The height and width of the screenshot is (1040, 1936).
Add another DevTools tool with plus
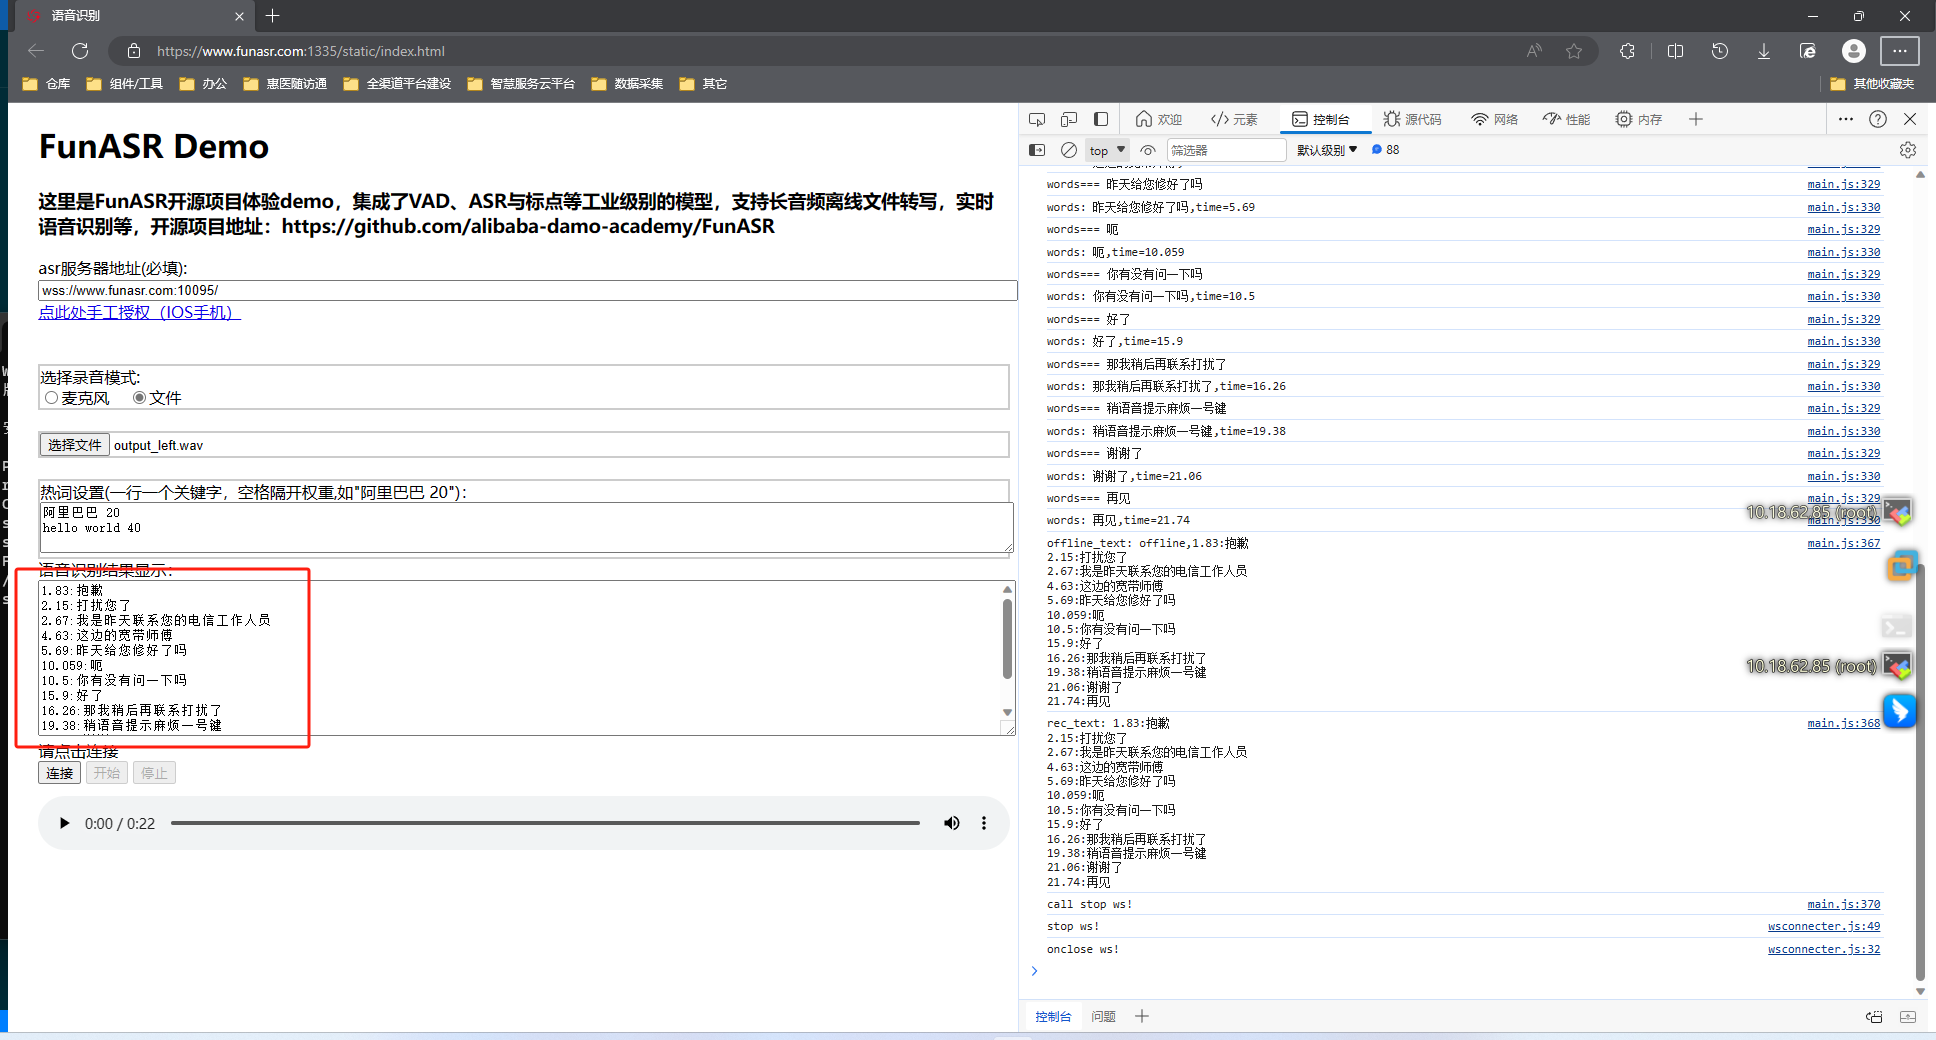pyautogui.click(x=1696, y=119)
